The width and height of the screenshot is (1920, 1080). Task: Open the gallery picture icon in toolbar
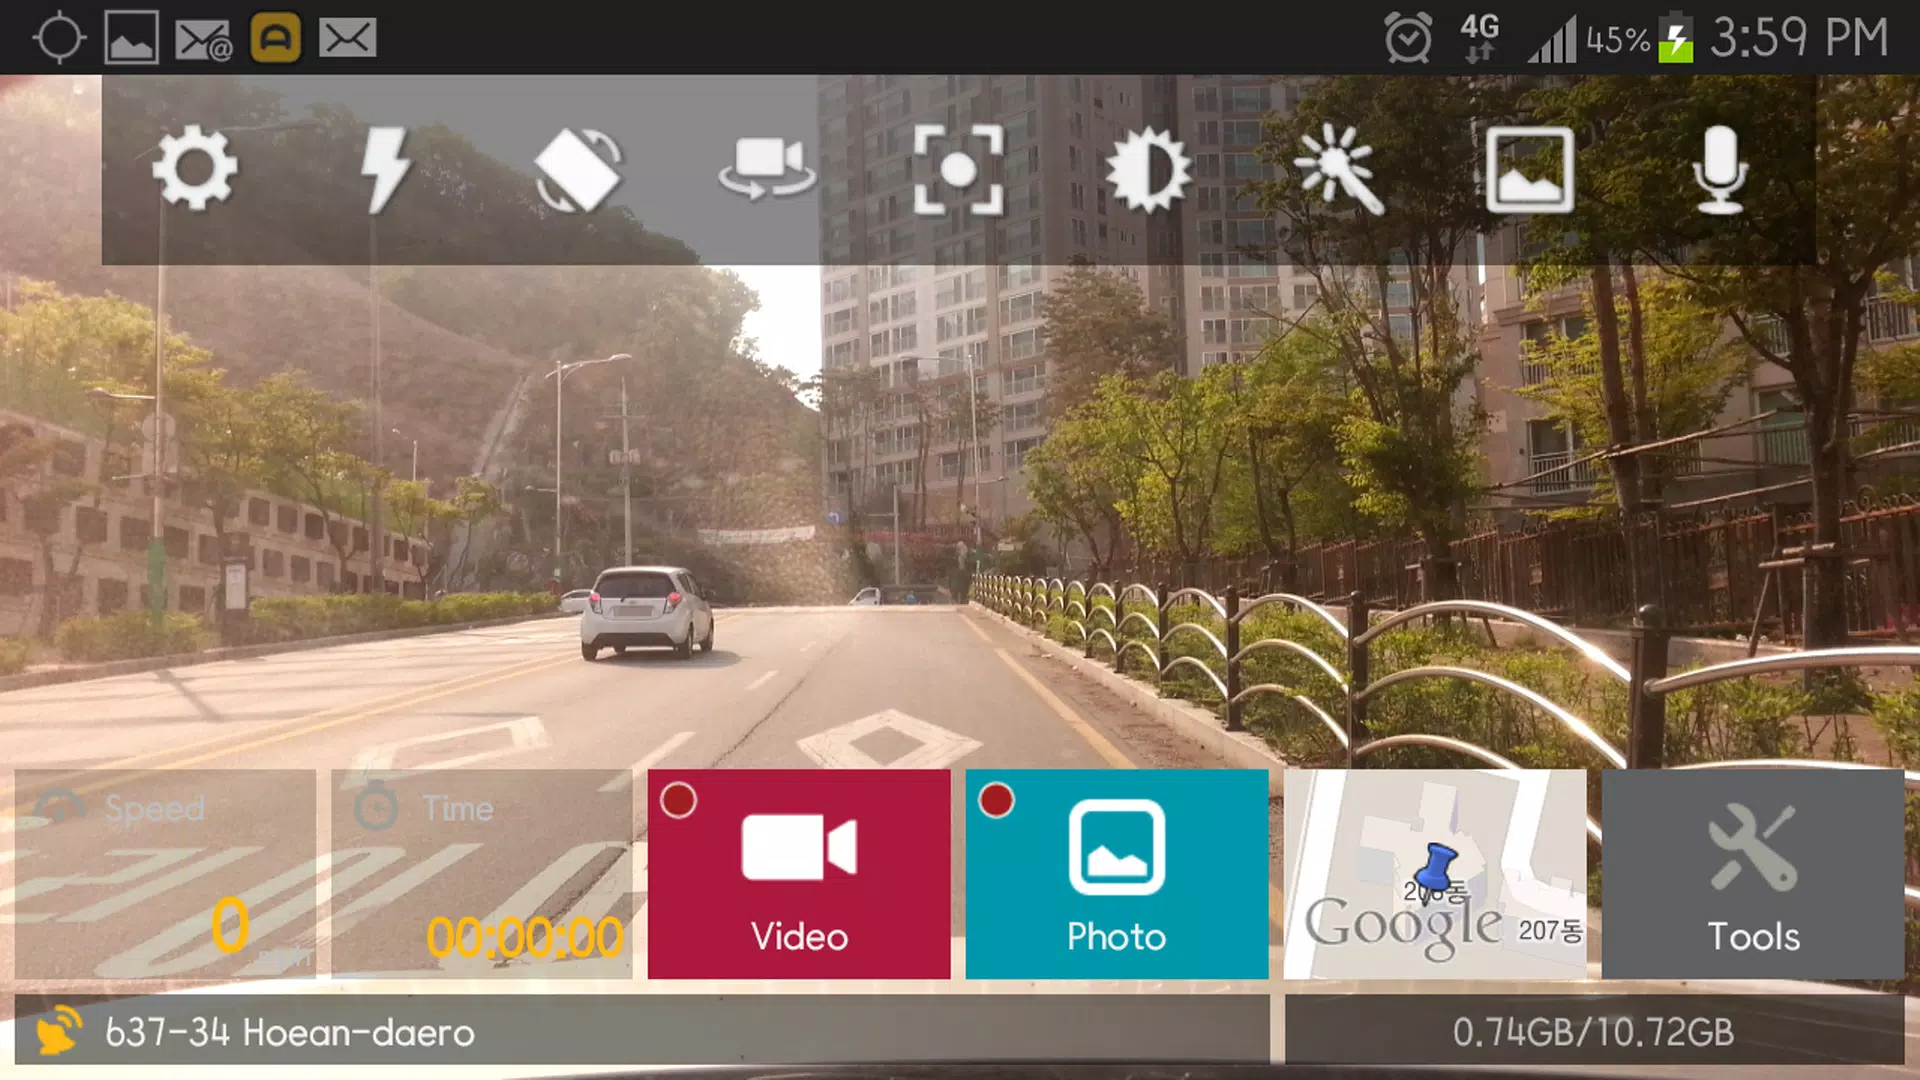[x=1529, y=169]
